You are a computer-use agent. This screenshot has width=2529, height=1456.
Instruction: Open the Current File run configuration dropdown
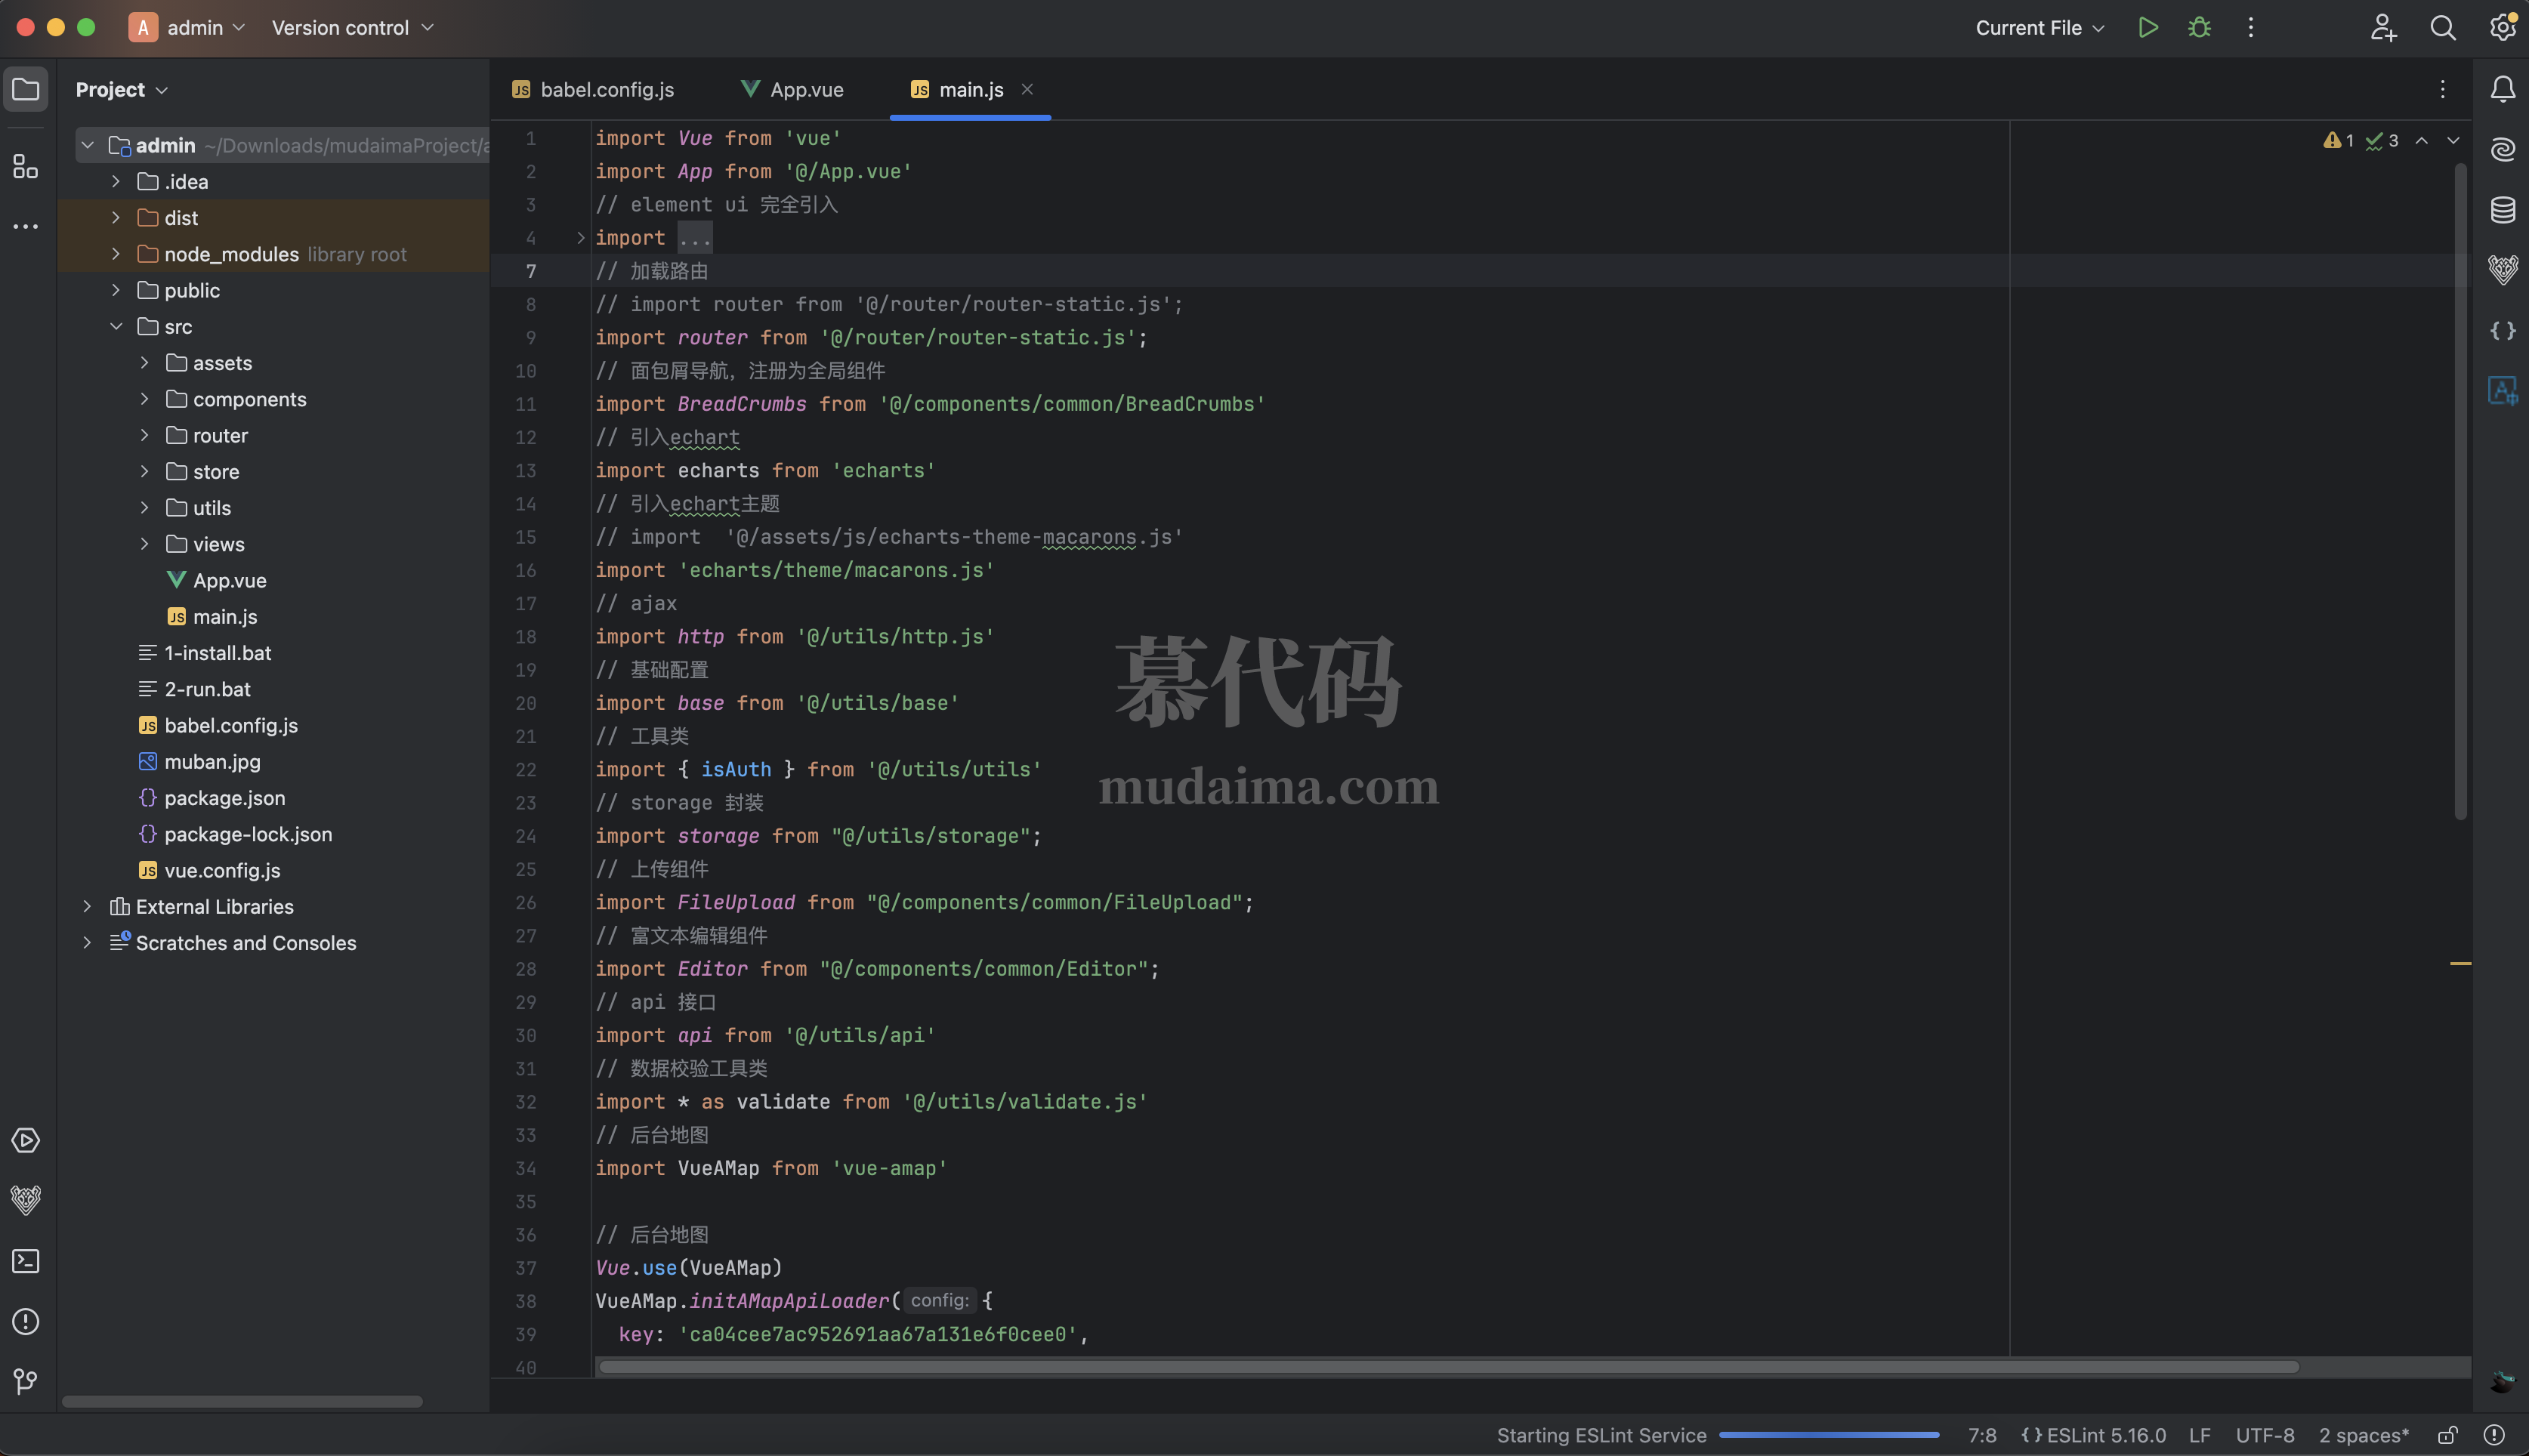tap(2040, 28)
